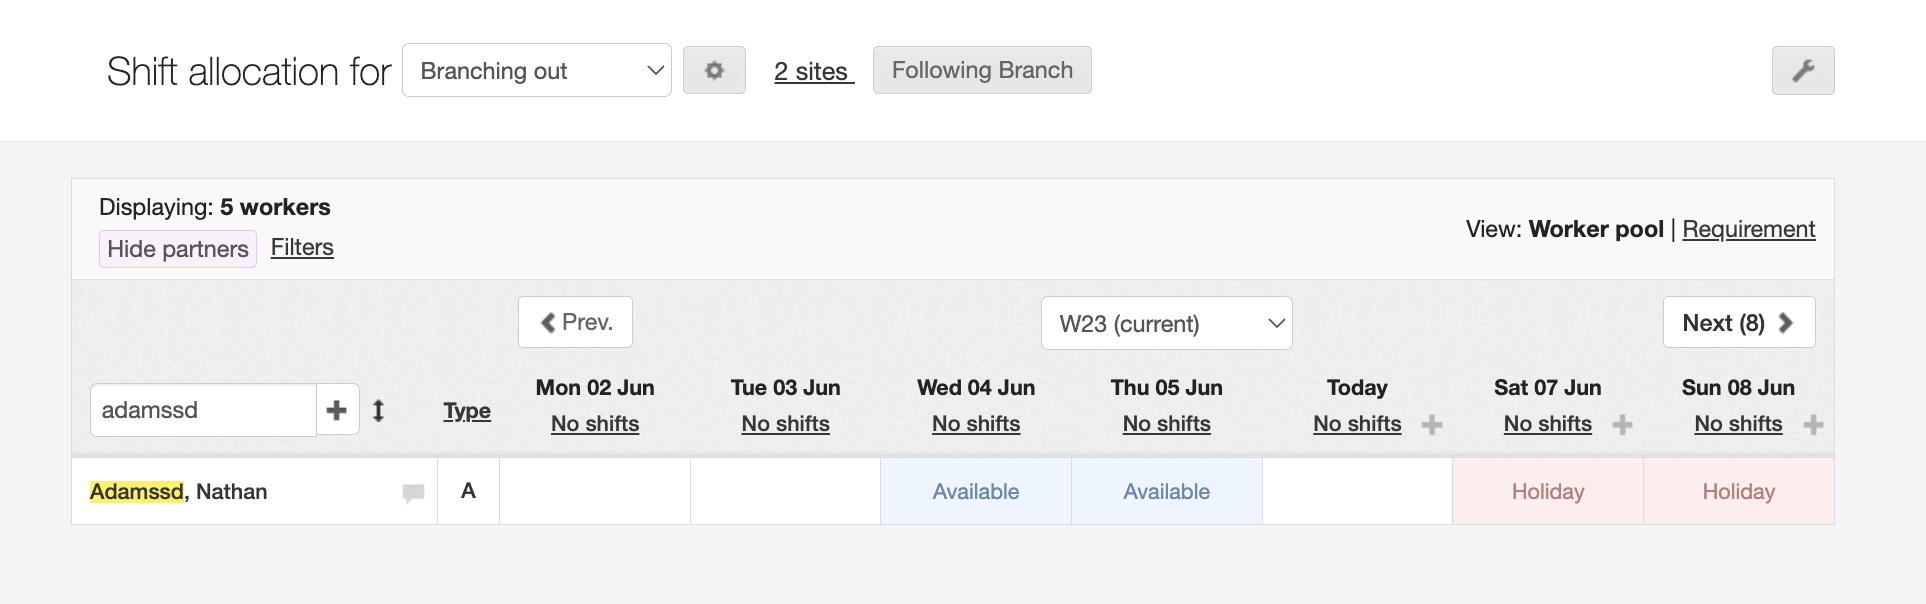Go to next week with Next (8)

(x=1738, y=323)
